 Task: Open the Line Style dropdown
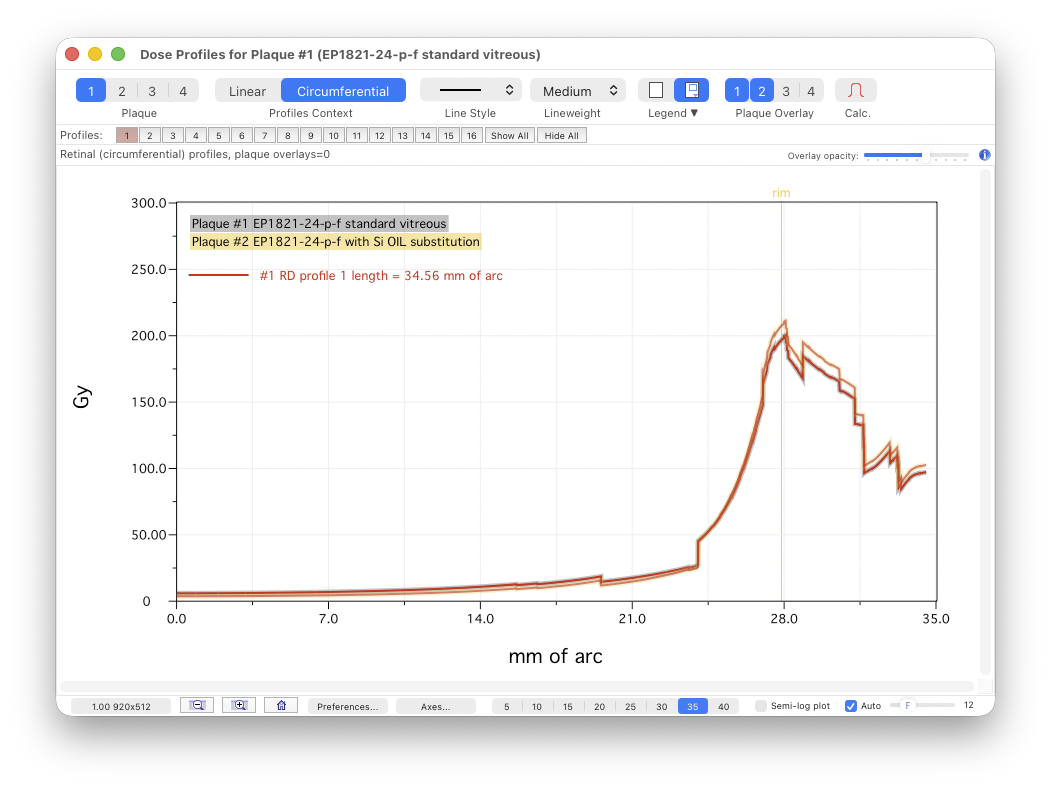point(470,90)
